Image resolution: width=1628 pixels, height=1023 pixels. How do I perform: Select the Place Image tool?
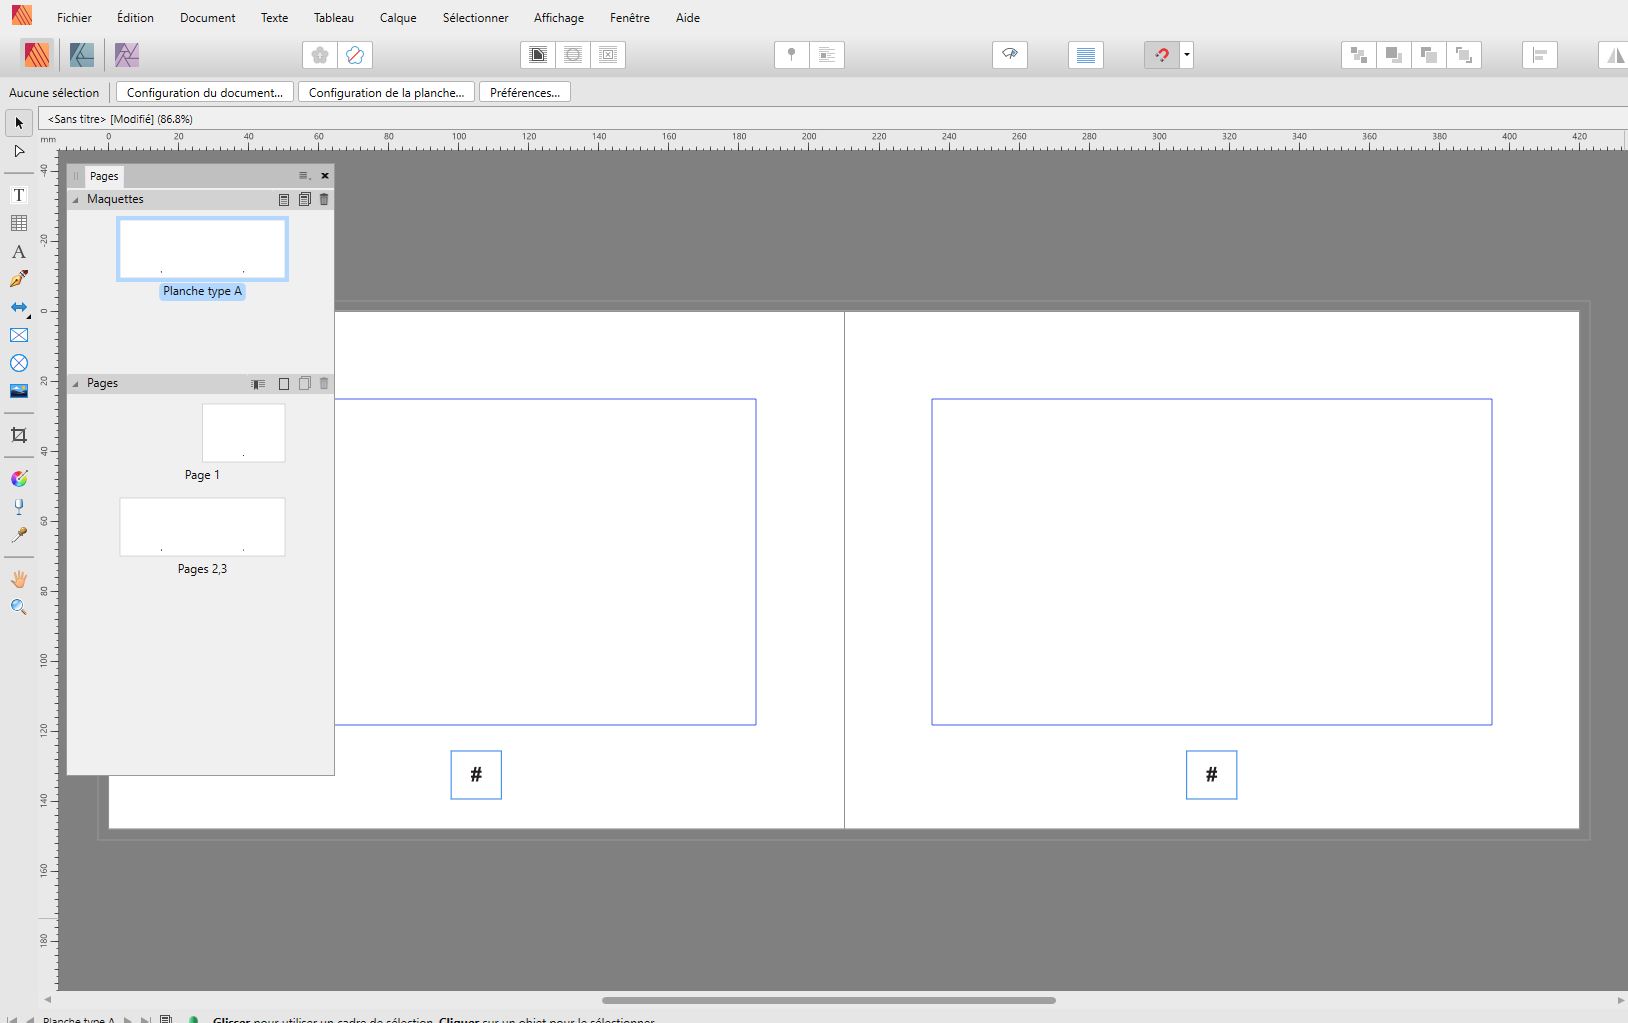tap(19, 391)
